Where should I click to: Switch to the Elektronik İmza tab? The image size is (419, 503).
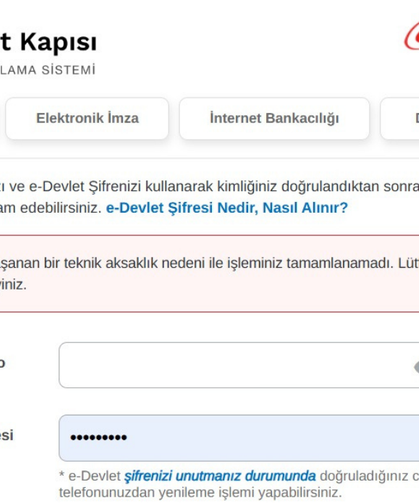click(87, 118)
